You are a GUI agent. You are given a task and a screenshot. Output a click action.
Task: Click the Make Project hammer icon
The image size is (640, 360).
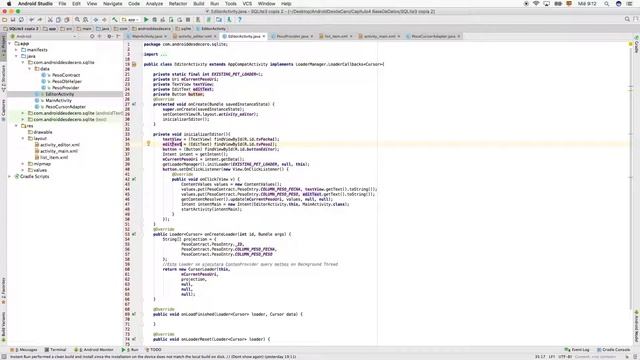[x=115, y=20]
